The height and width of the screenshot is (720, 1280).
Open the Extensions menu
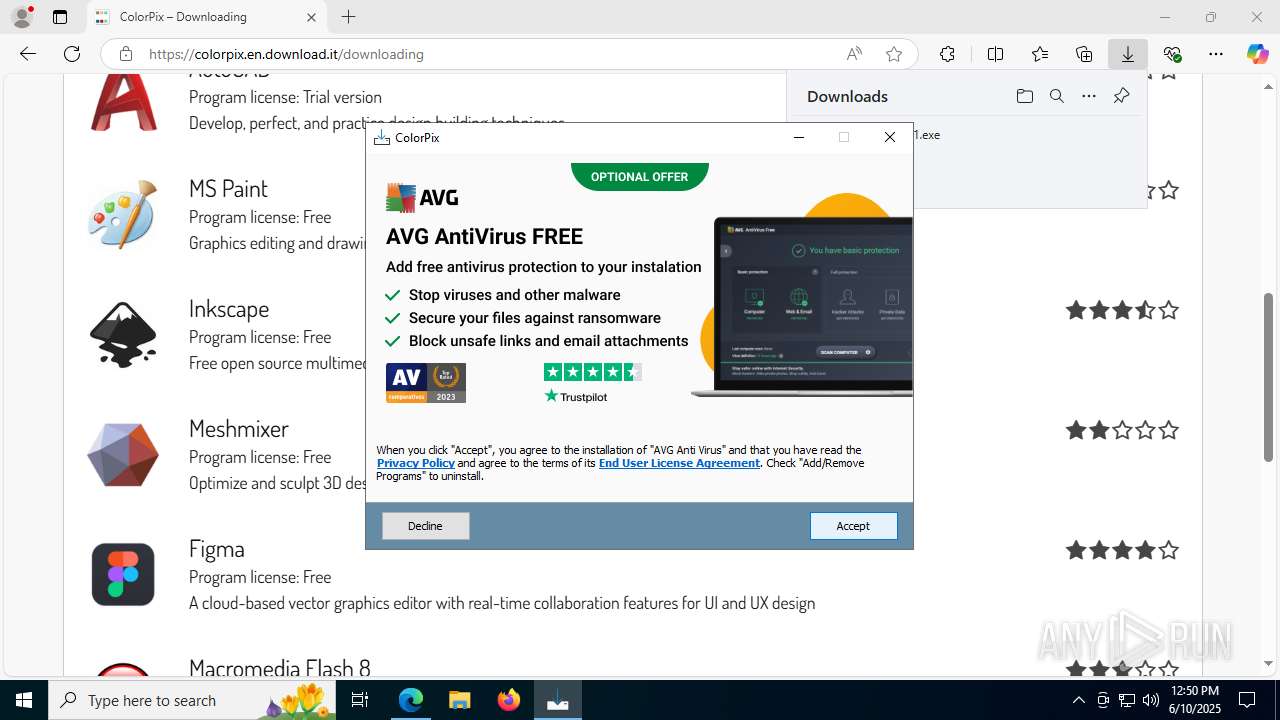coord(947,54)
